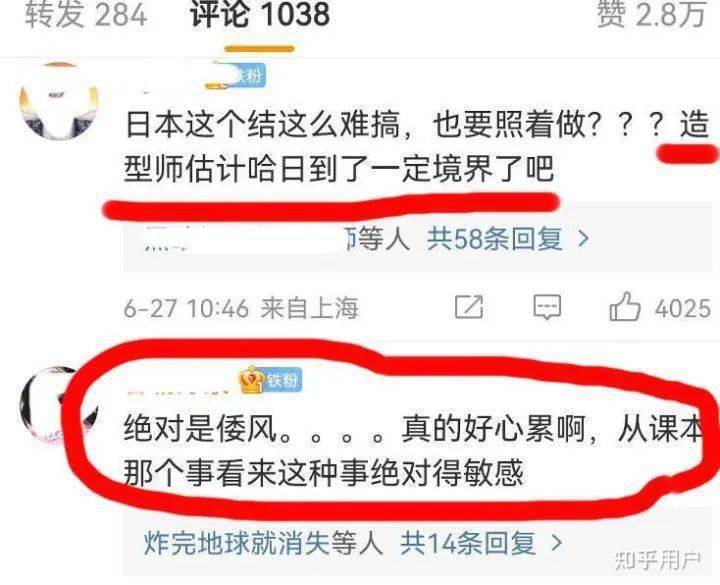Image resolution: width=720 pixels, height=585 pixels.
Task: Open the first comment text about 造型师
Action: tap(416, 146)
